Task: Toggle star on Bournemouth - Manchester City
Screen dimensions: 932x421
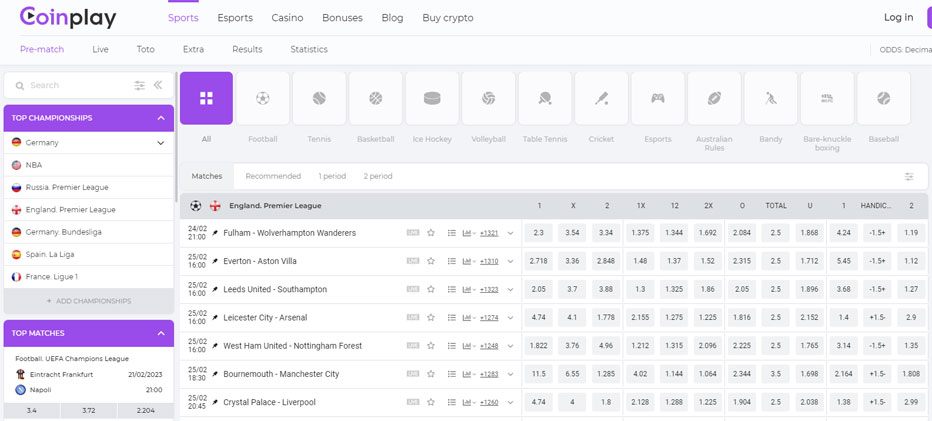Action: point(432,374)
